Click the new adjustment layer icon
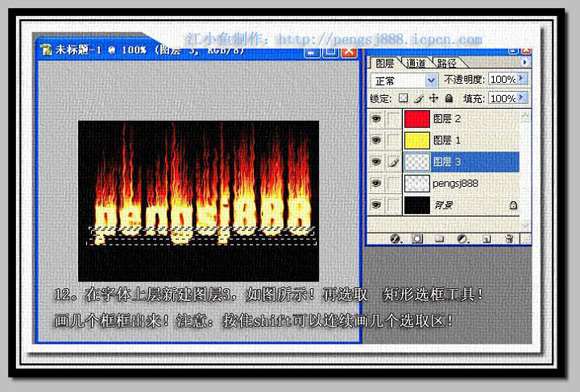The height and width of the screenshot is (392, 580). tap(462, 239)
